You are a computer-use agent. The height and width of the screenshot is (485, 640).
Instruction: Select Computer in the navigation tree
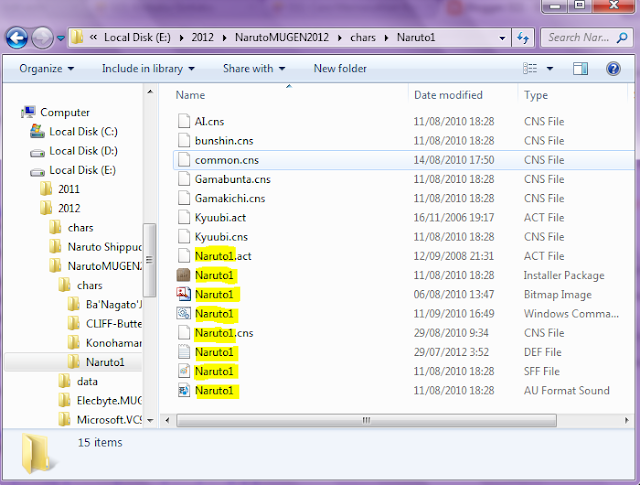[64, 112]
